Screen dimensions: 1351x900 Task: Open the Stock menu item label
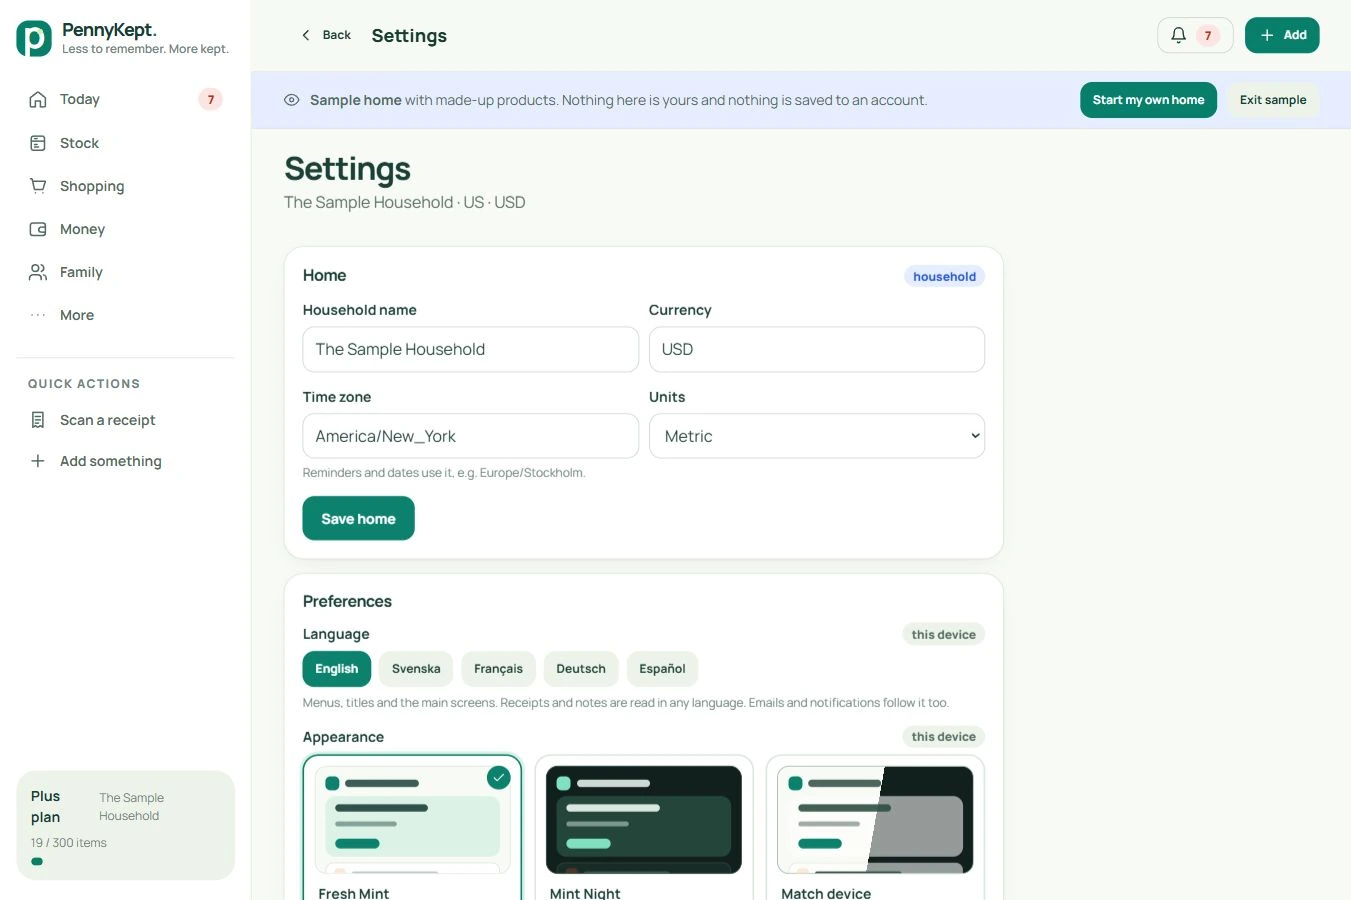79,143
